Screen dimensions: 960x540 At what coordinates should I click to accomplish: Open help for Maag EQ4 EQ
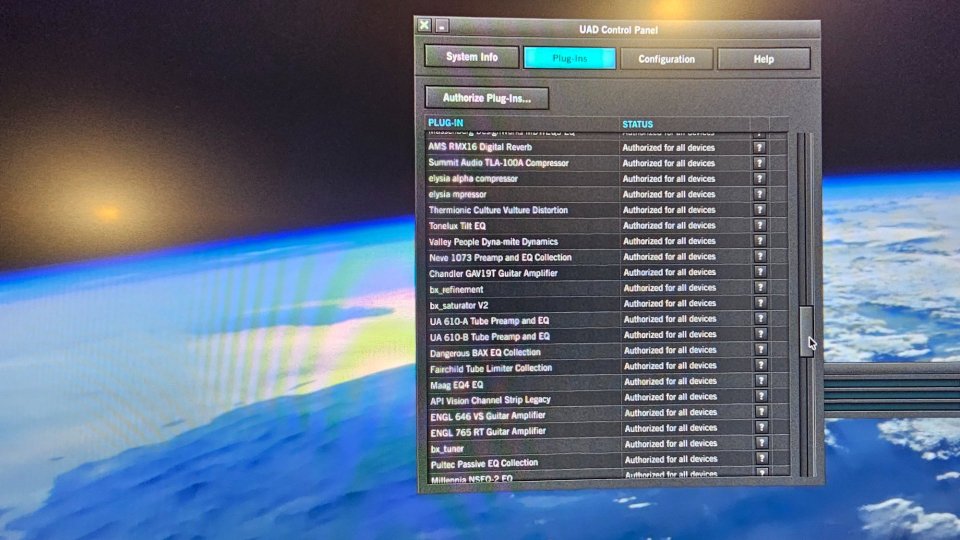click(761, 381)
